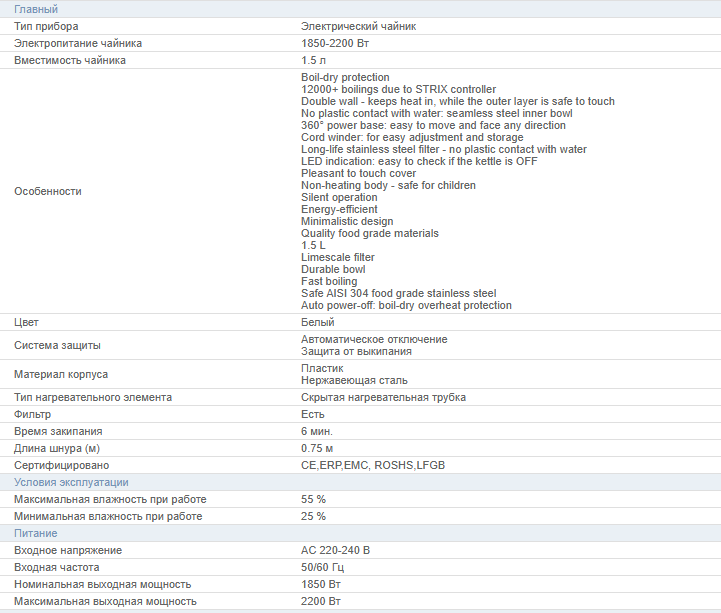Click the "Limescale filter" feature text
This screenshot has height=613, width=721.
[338, 257]
